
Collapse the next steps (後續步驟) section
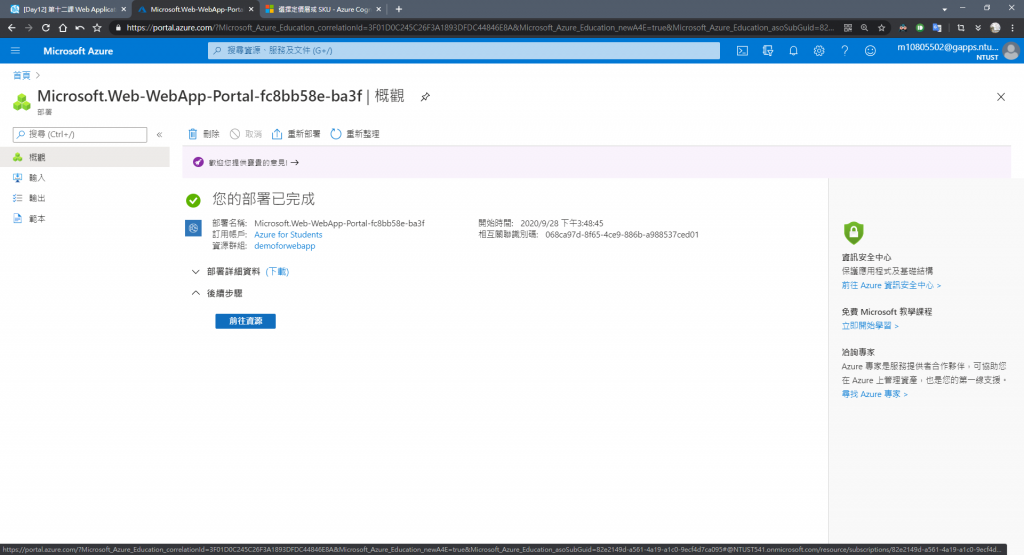(217, 293)
